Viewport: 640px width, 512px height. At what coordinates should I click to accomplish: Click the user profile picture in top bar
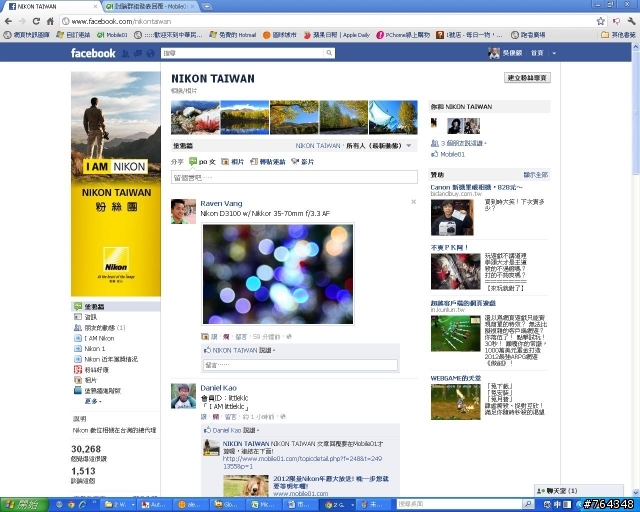494,53
